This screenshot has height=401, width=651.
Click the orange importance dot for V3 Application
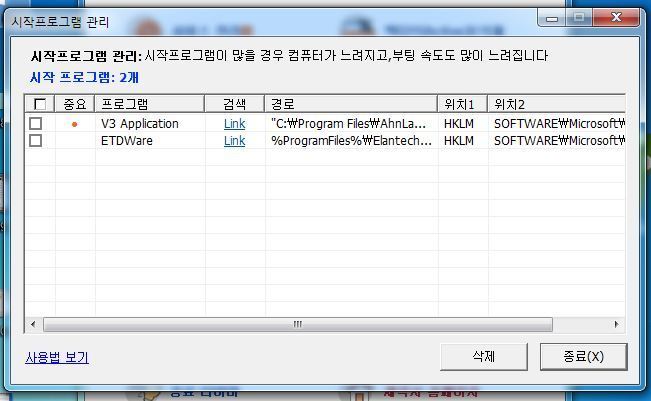[x=74, y=124]
